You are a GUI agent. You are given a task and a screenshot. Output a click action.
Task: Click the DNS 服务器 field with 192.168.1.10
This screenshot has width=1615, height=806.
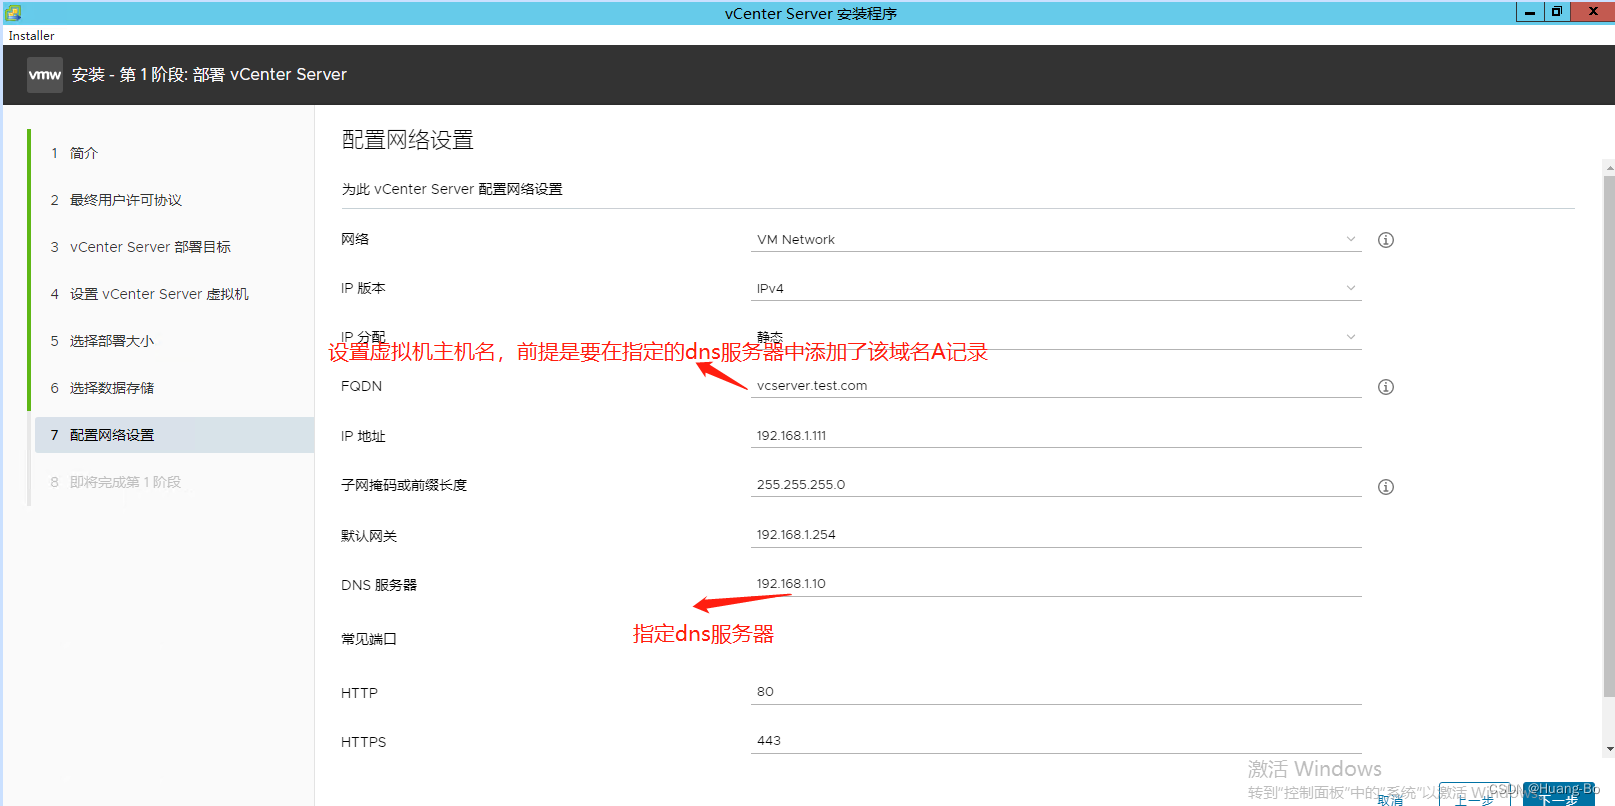tap(1056, 584)
